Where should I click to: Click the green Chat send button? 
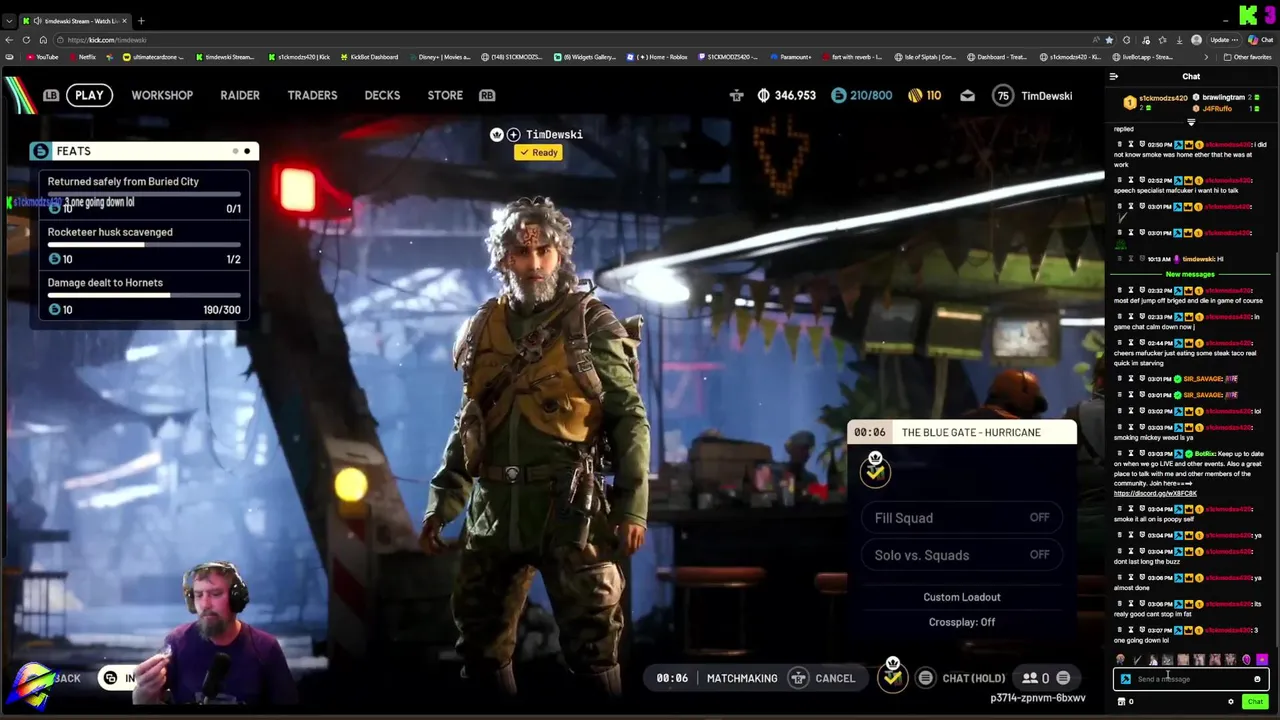pos(1255,702)
